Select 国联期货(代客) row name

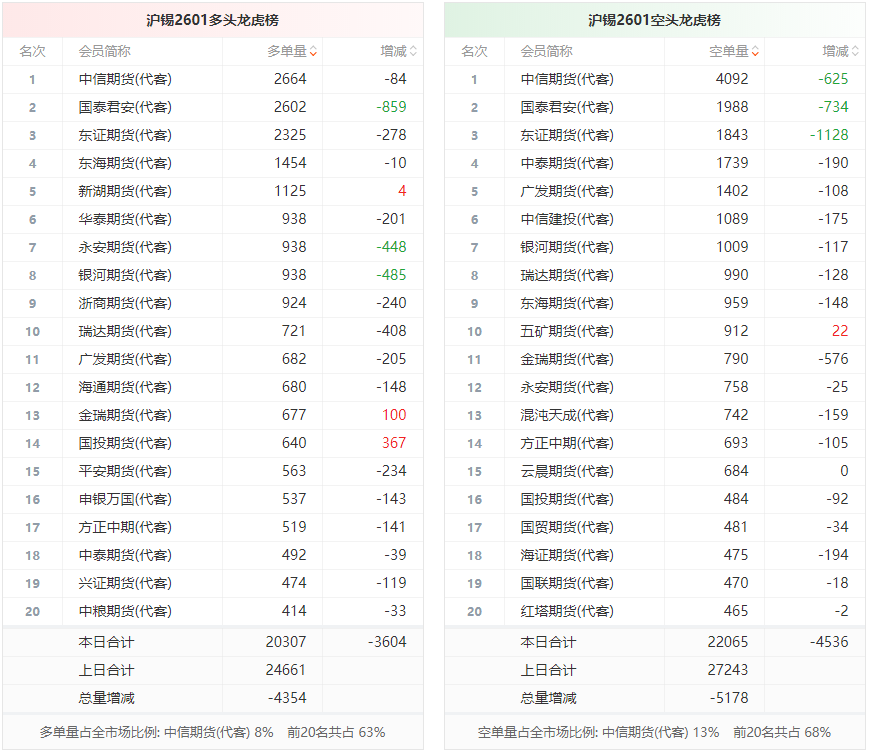[x=567, y=584]
